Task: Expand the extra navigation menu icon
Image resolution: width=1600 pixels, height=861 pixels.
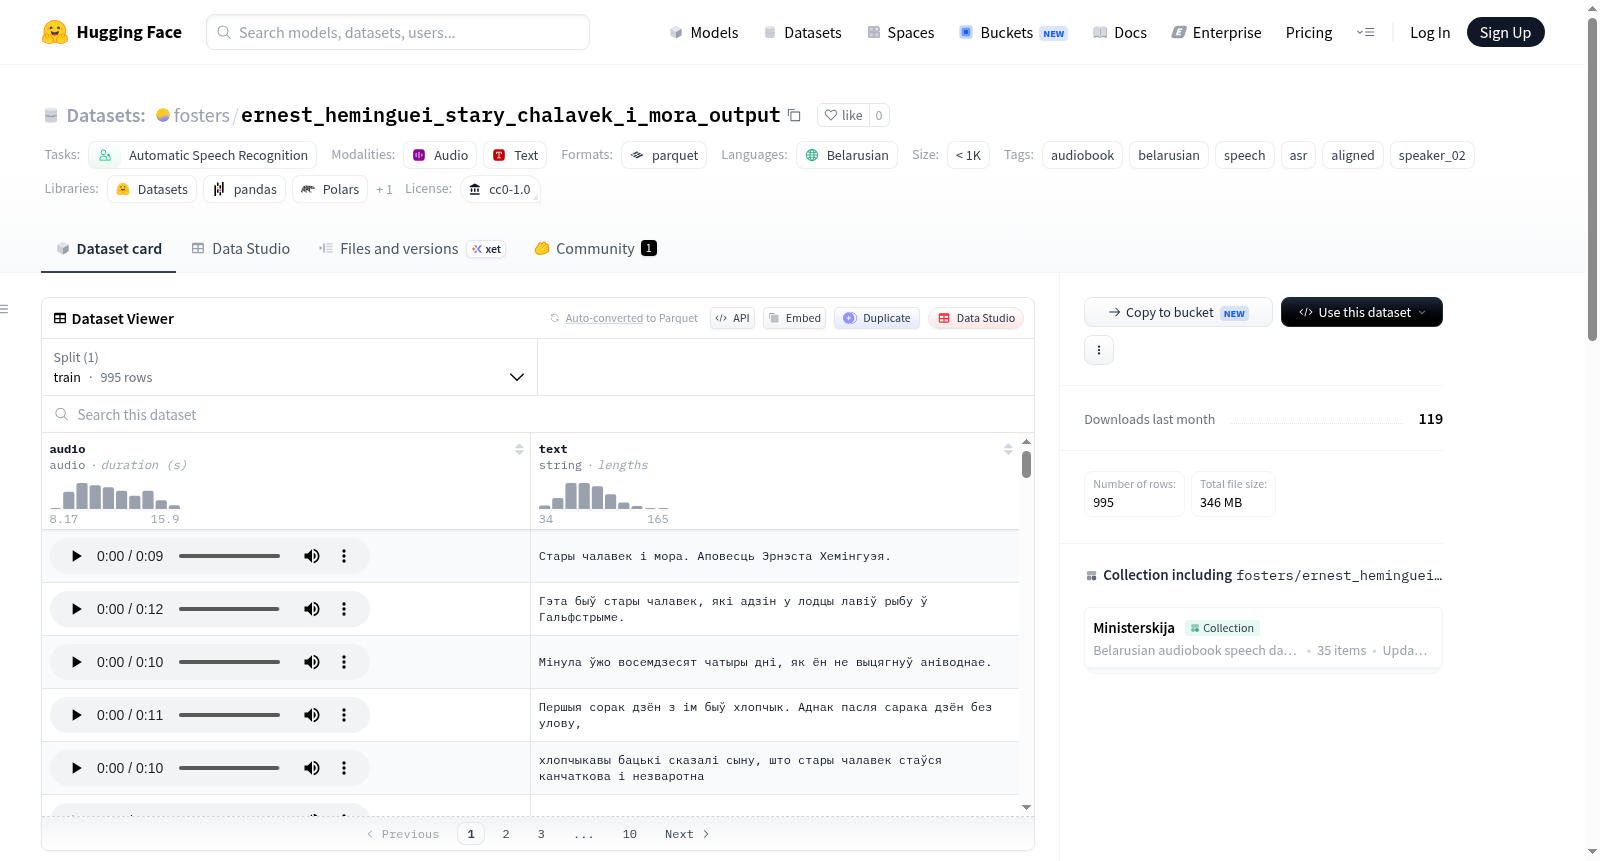Action: tap(1365, 32)
